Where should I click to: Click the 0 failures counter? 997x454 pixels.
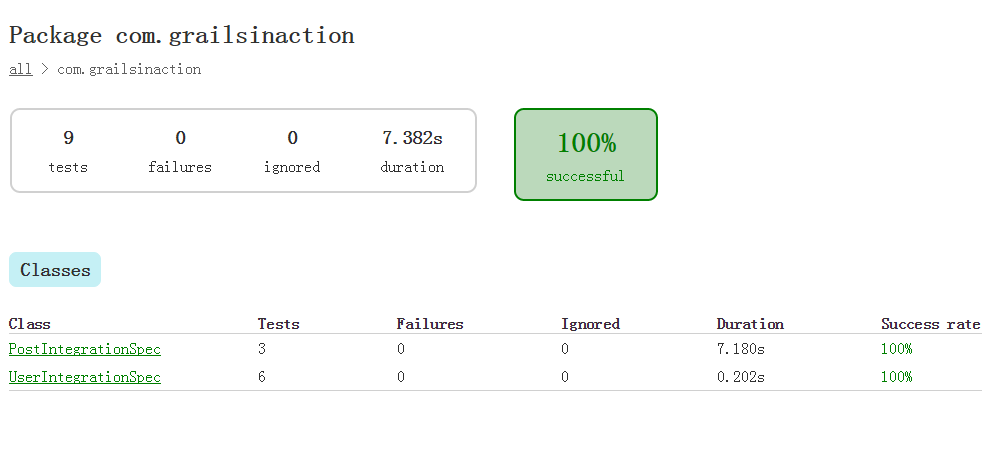pos(180,151)
